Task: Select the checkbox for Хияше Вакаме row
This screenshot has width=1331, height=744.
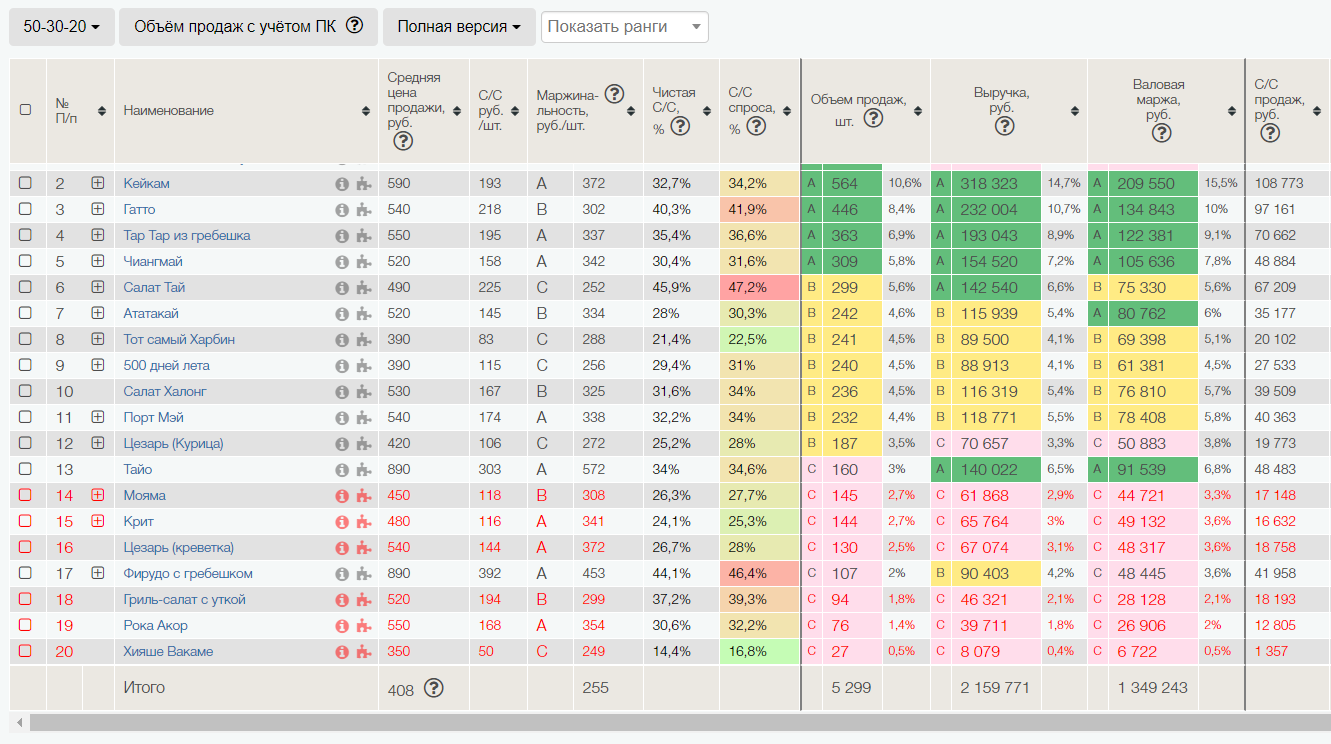Action: (26, 652)
